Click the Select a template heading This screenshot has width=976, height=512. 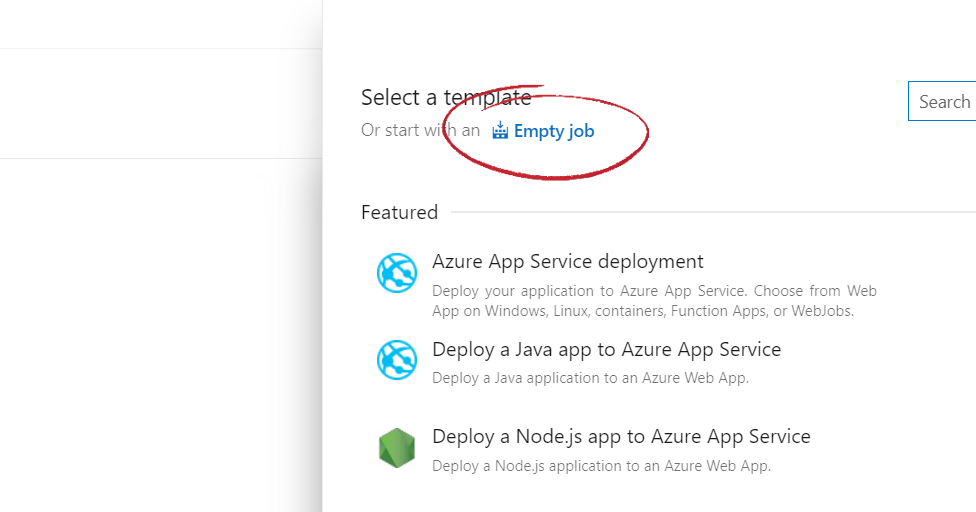445,97
